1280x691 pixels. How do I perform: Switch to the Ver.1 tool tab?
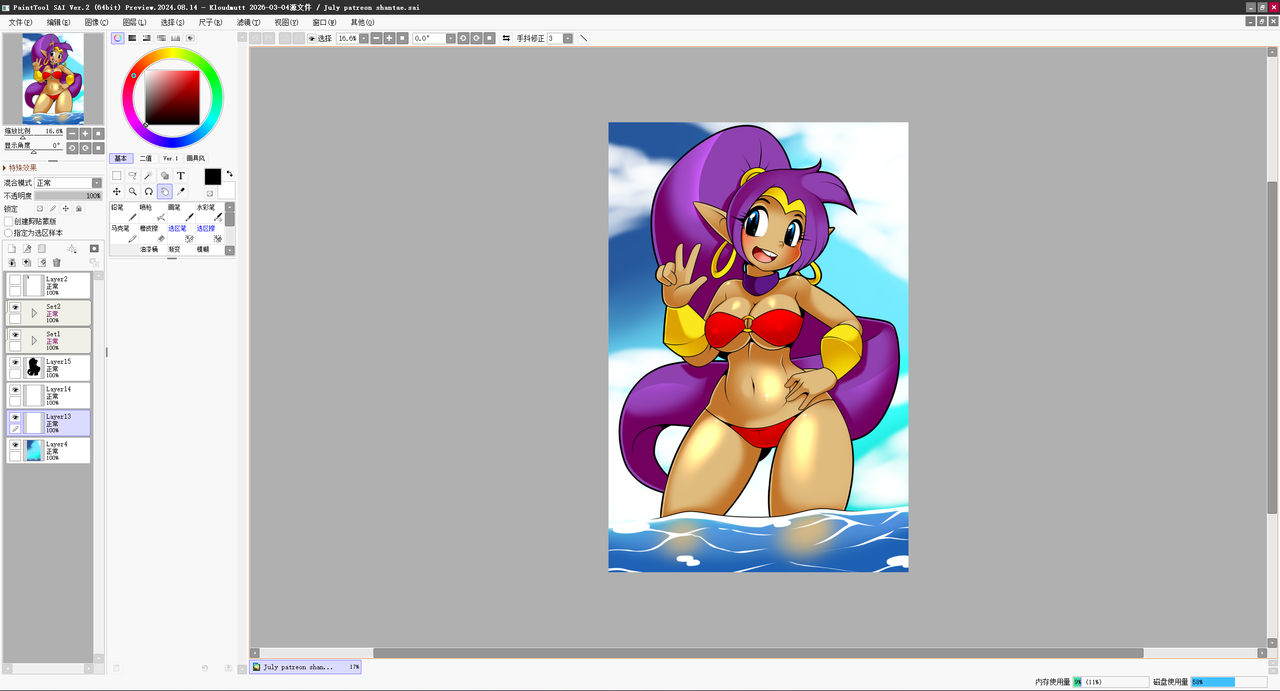170,158
